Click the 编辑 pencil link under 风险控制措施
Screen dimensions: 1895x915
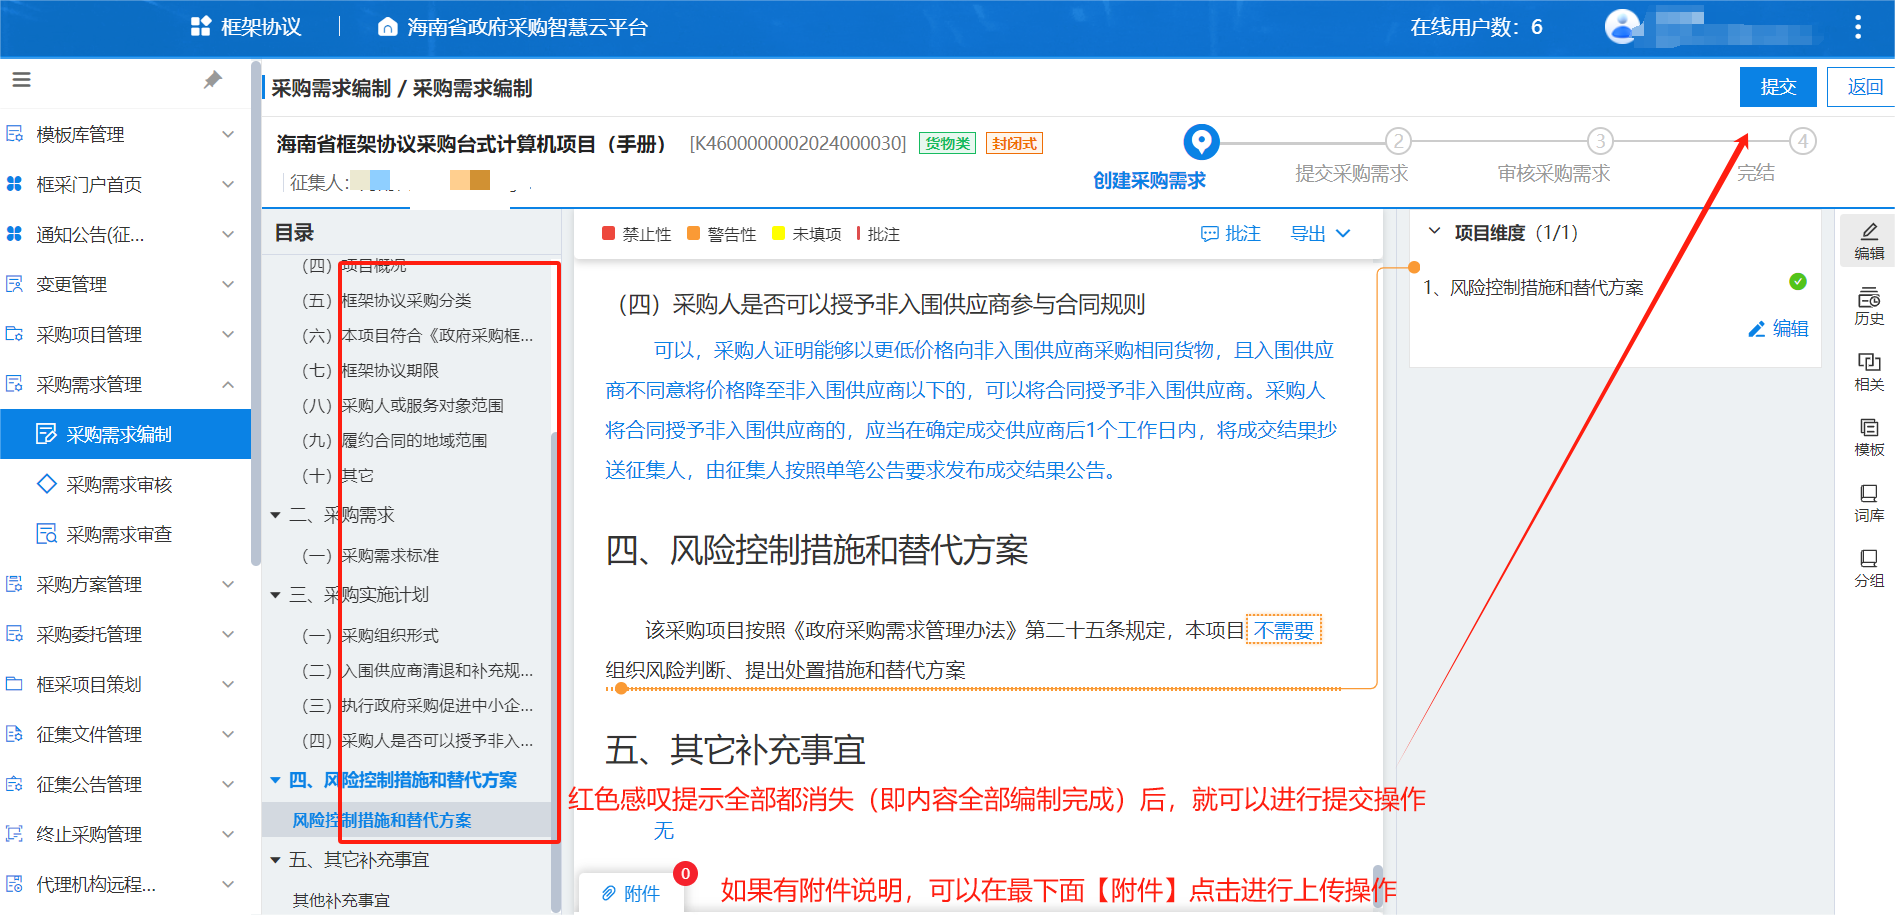tap(1778, 329)
